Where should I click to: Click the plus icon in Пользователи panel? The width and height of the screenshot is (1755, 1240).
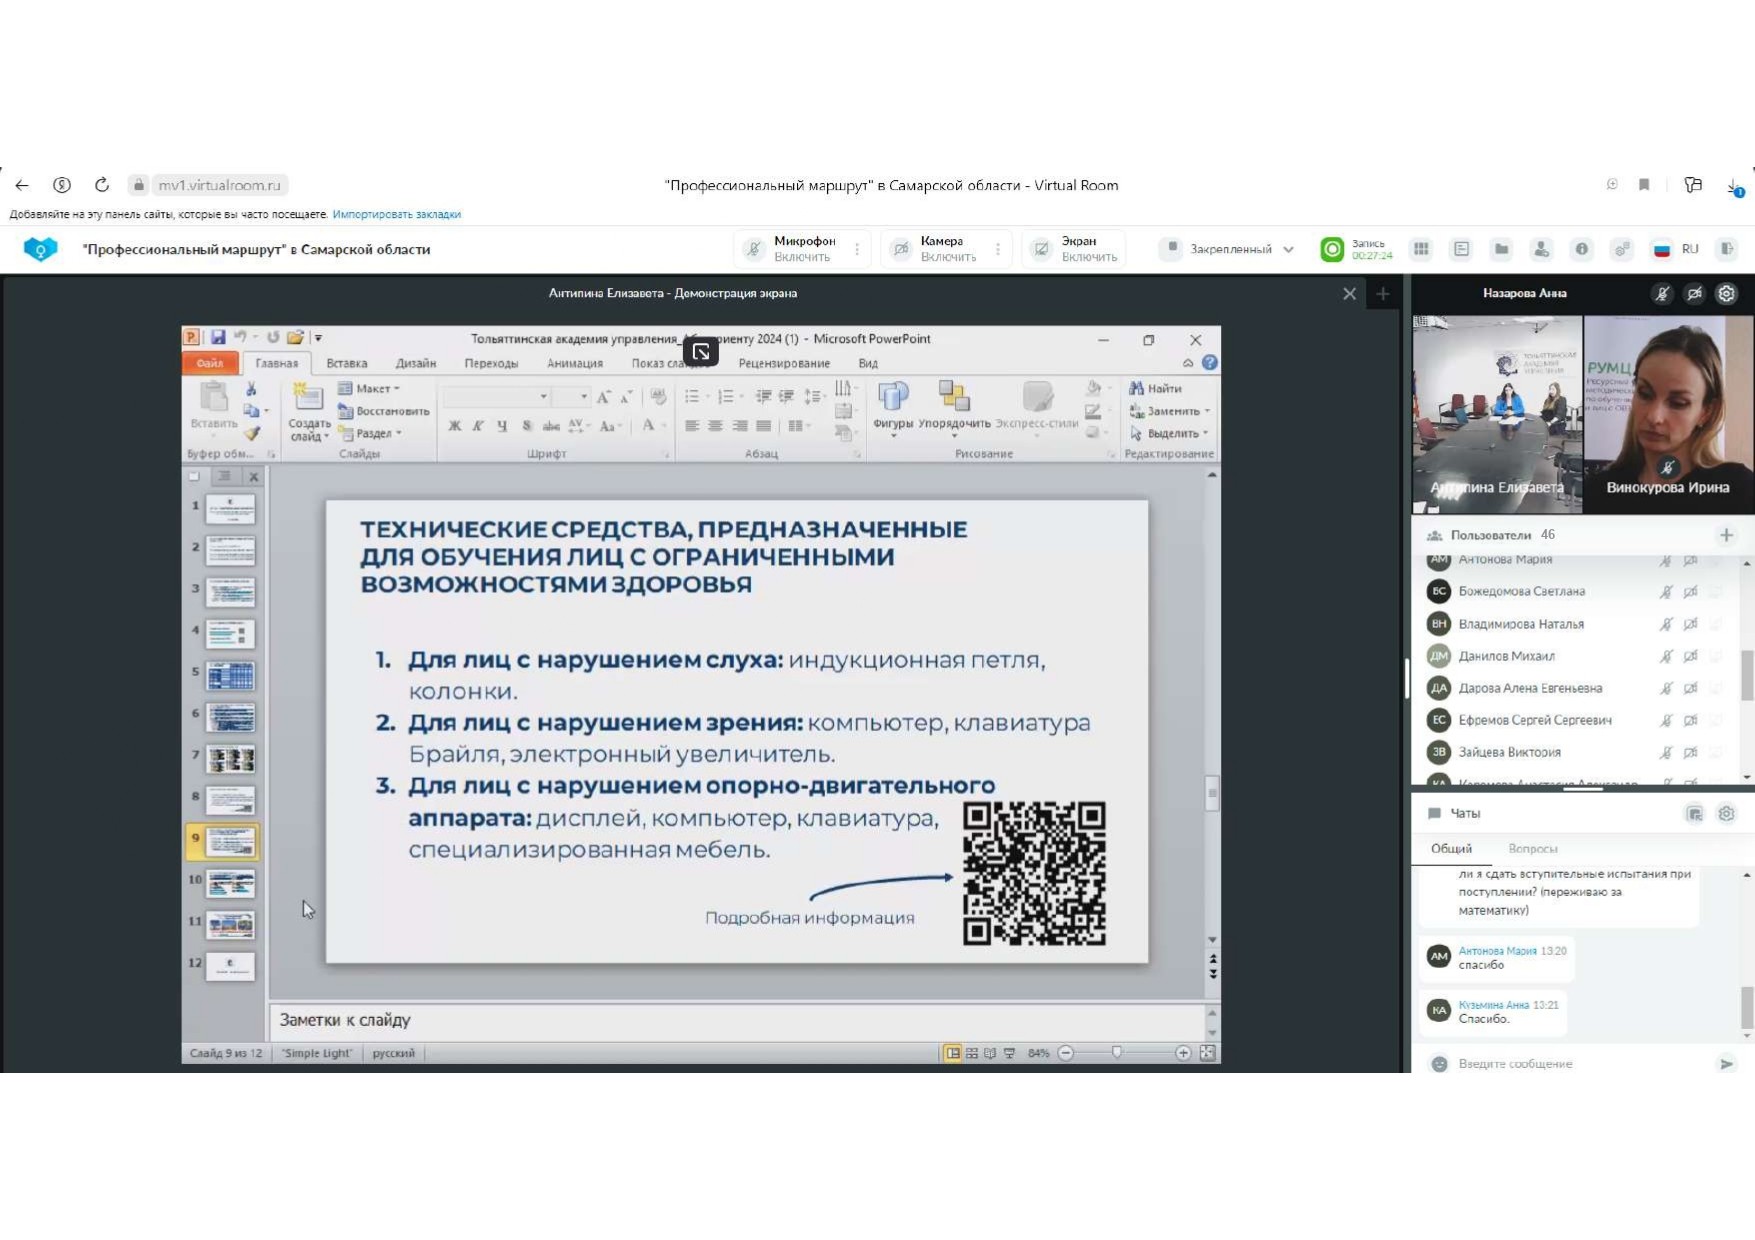[x=1726, y=535]
